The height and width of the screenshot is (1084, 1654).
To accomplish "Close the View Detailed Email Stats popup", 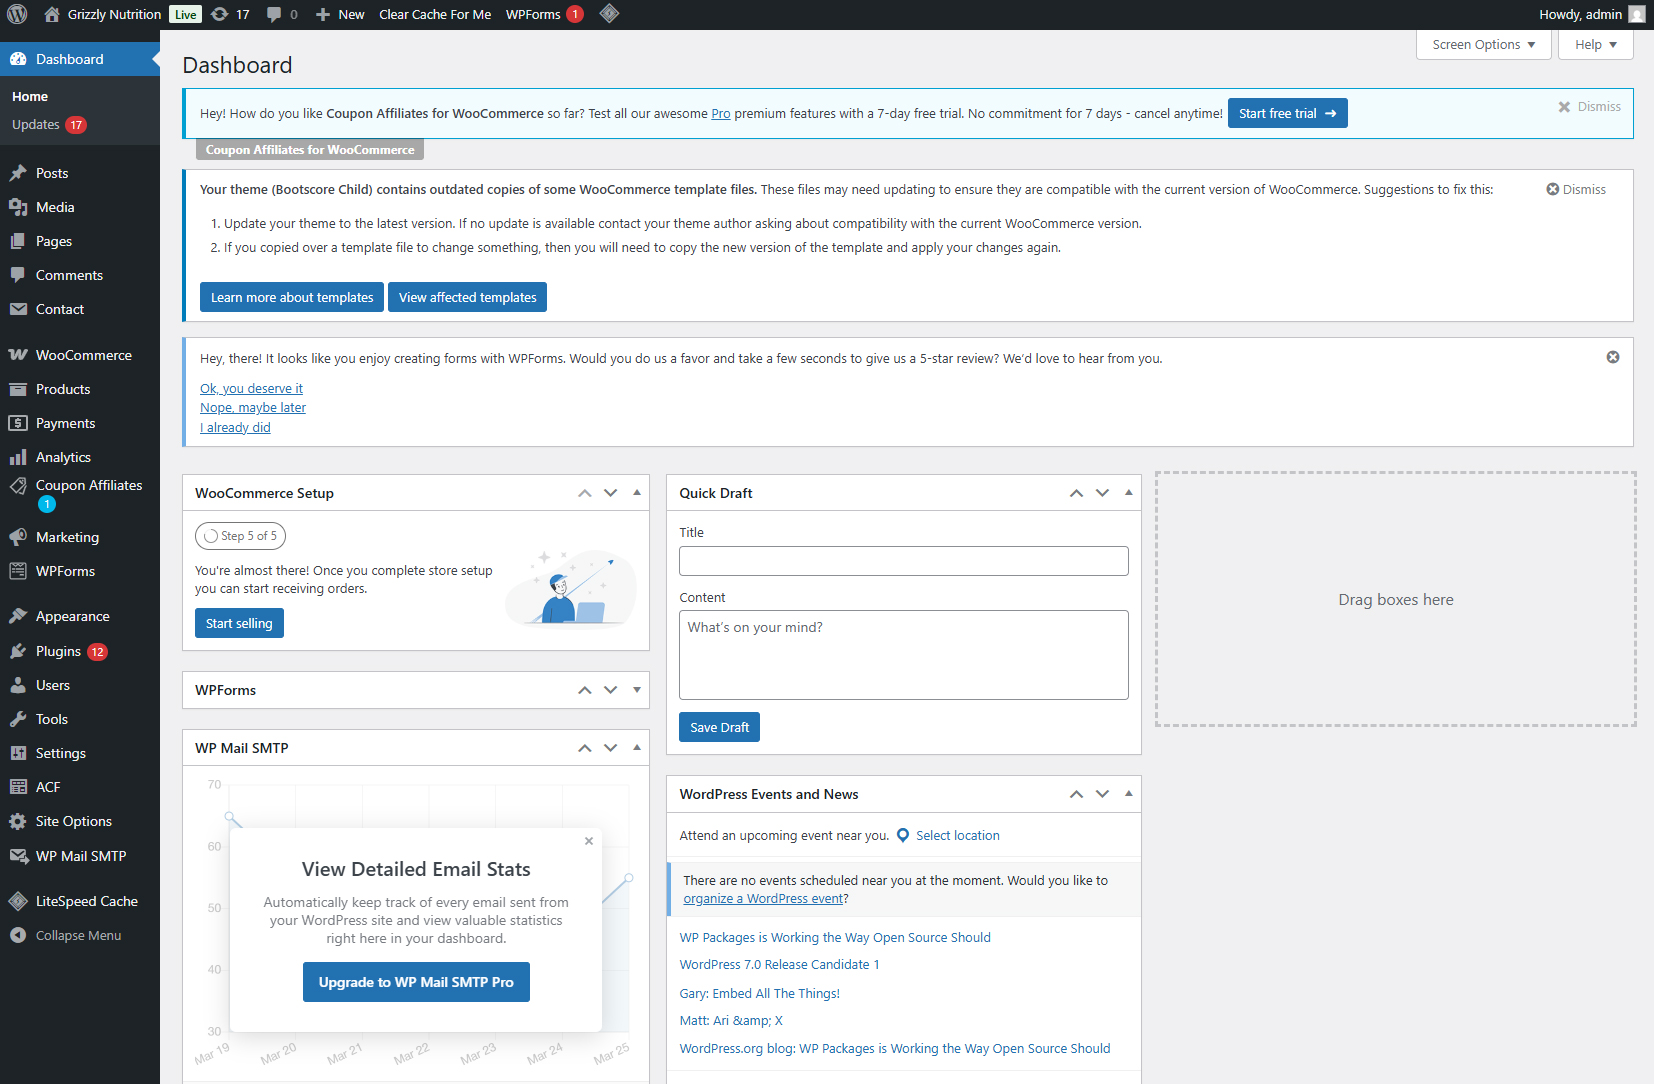I will [589, 841].
